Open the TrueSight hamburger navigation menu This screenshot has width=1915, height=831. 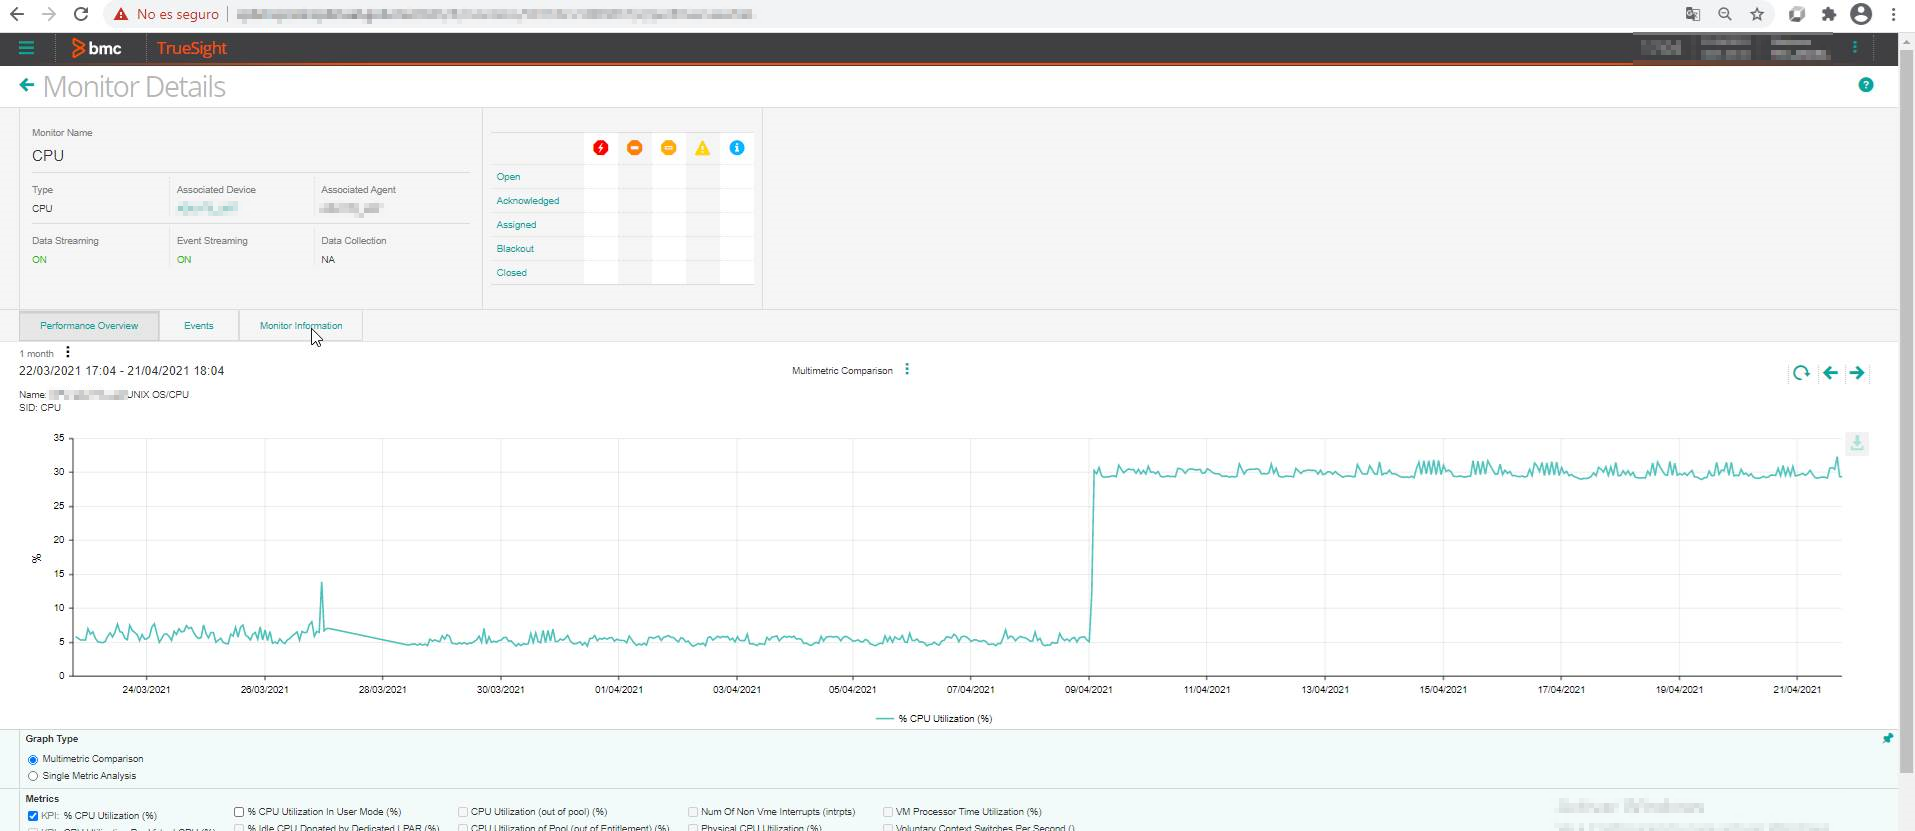[x=26, y=48]
